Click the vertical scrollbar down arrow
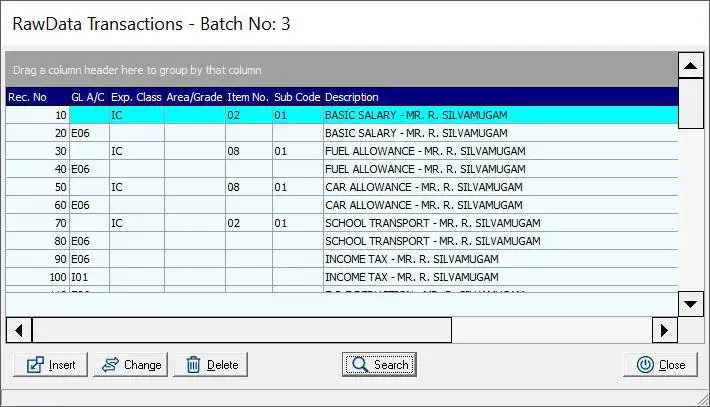 point(691,304)
